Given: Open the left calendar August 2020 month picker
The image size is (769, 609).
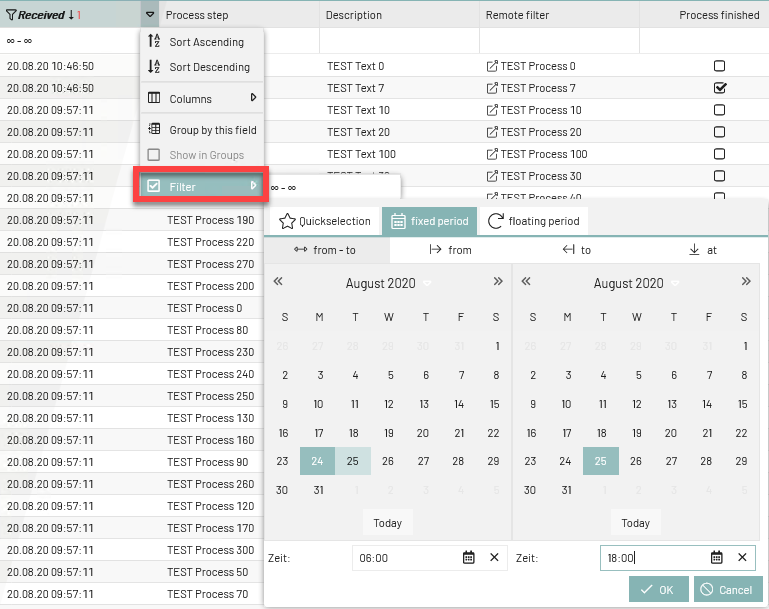Looking at the screenshot, I should pyautogui.click(x=388, y=283).
